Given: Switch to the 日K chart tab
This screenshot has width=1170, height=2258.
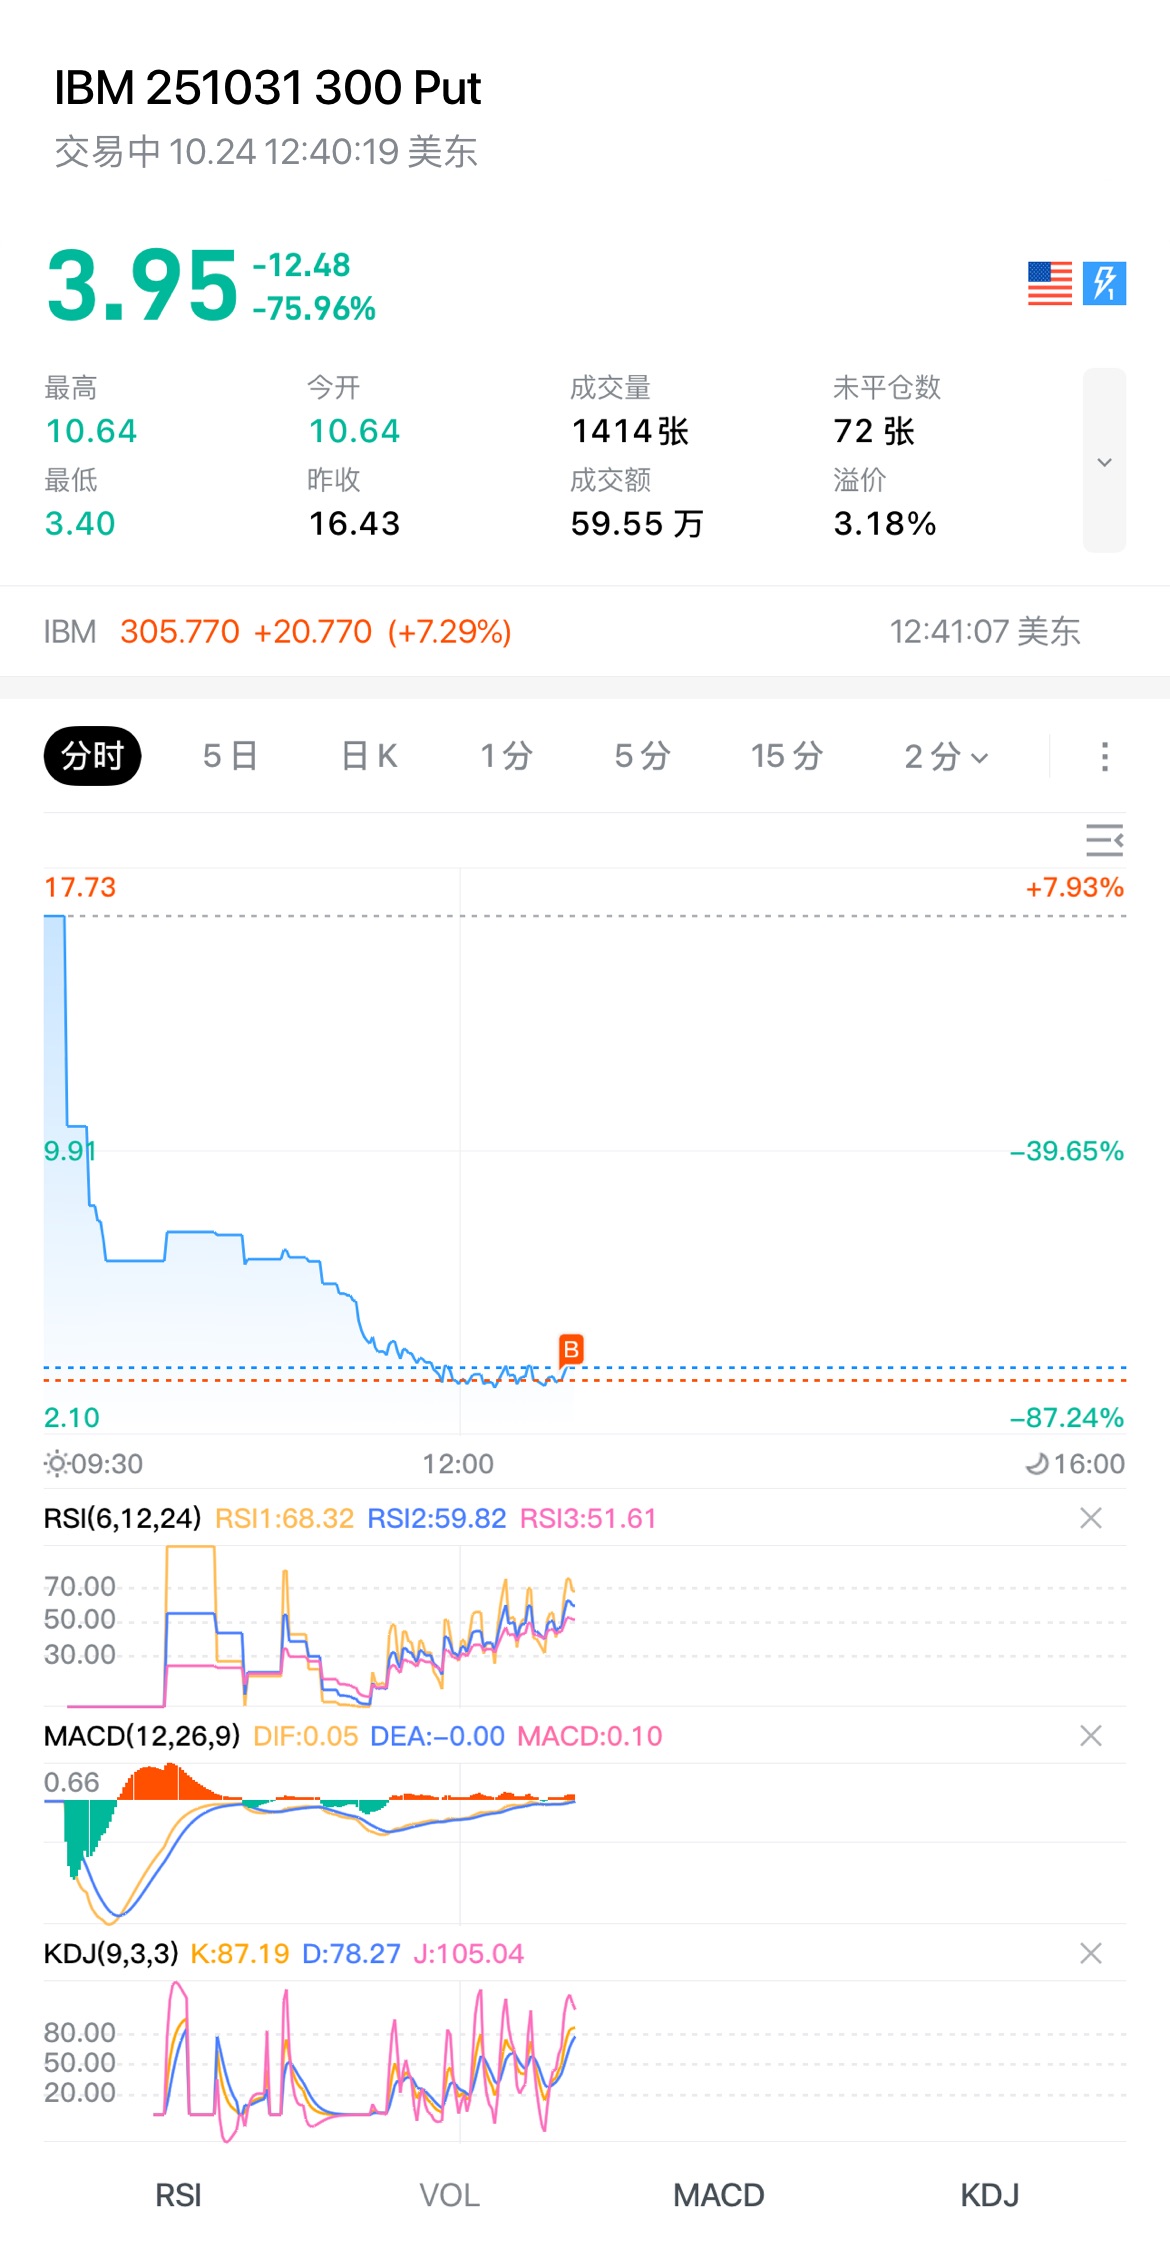Looking at the screenshot, I should coord(369,756).
